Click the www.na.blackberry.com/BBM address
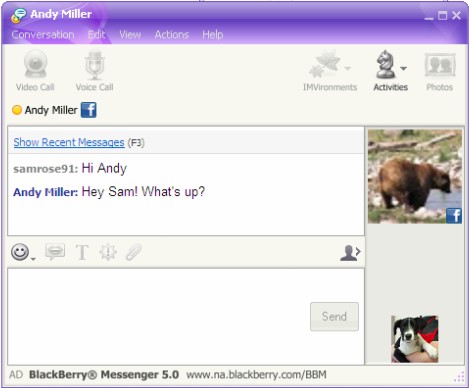 (x=256, y=375)
